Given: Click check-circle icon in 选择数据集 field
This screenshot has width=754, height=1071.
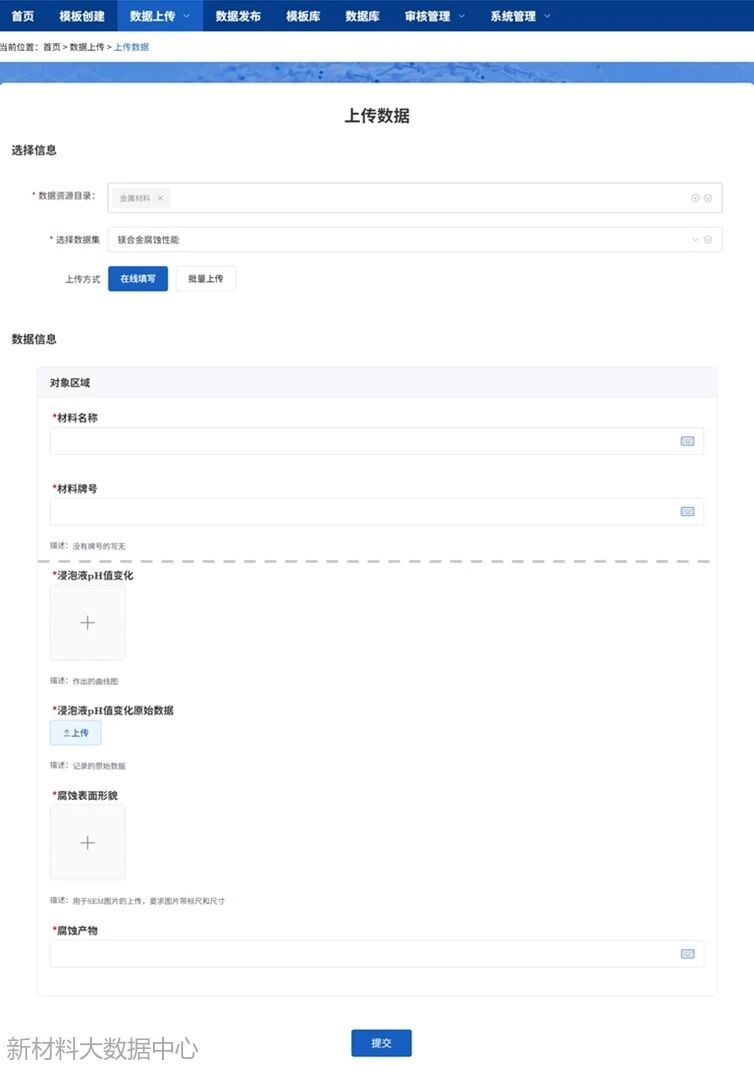Looking at the screenshot, I should point(708,240).
